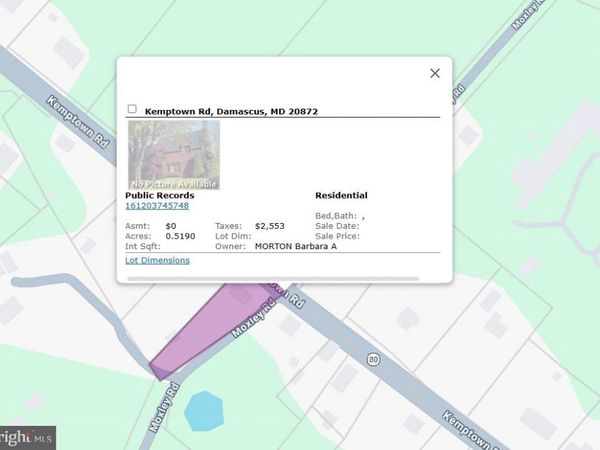Screen dimensions: 600x450
Task: Click Moxley Rd label near the pond
Action: pyautogui.click(x=164, y=408)
